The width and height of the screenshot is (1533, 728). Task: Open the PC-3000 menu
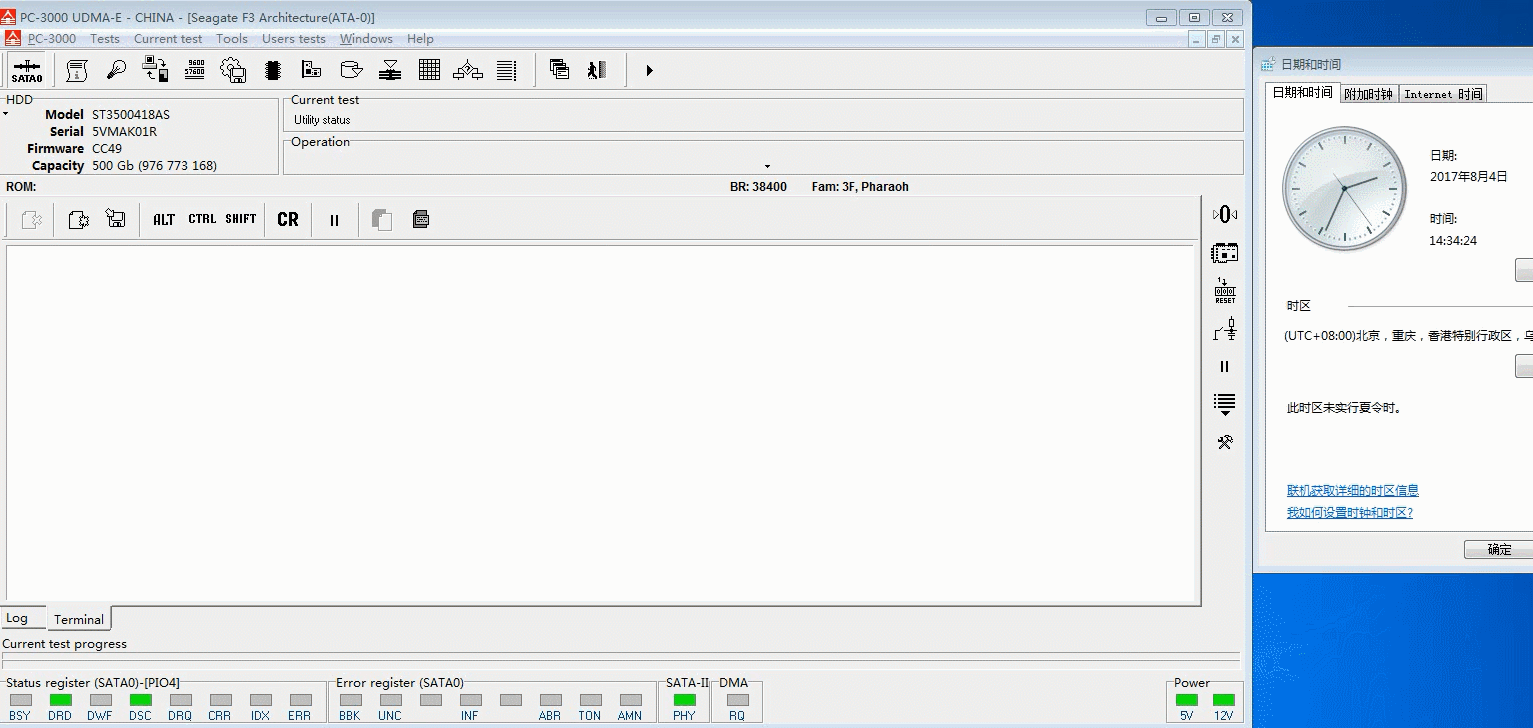(52, 39)
